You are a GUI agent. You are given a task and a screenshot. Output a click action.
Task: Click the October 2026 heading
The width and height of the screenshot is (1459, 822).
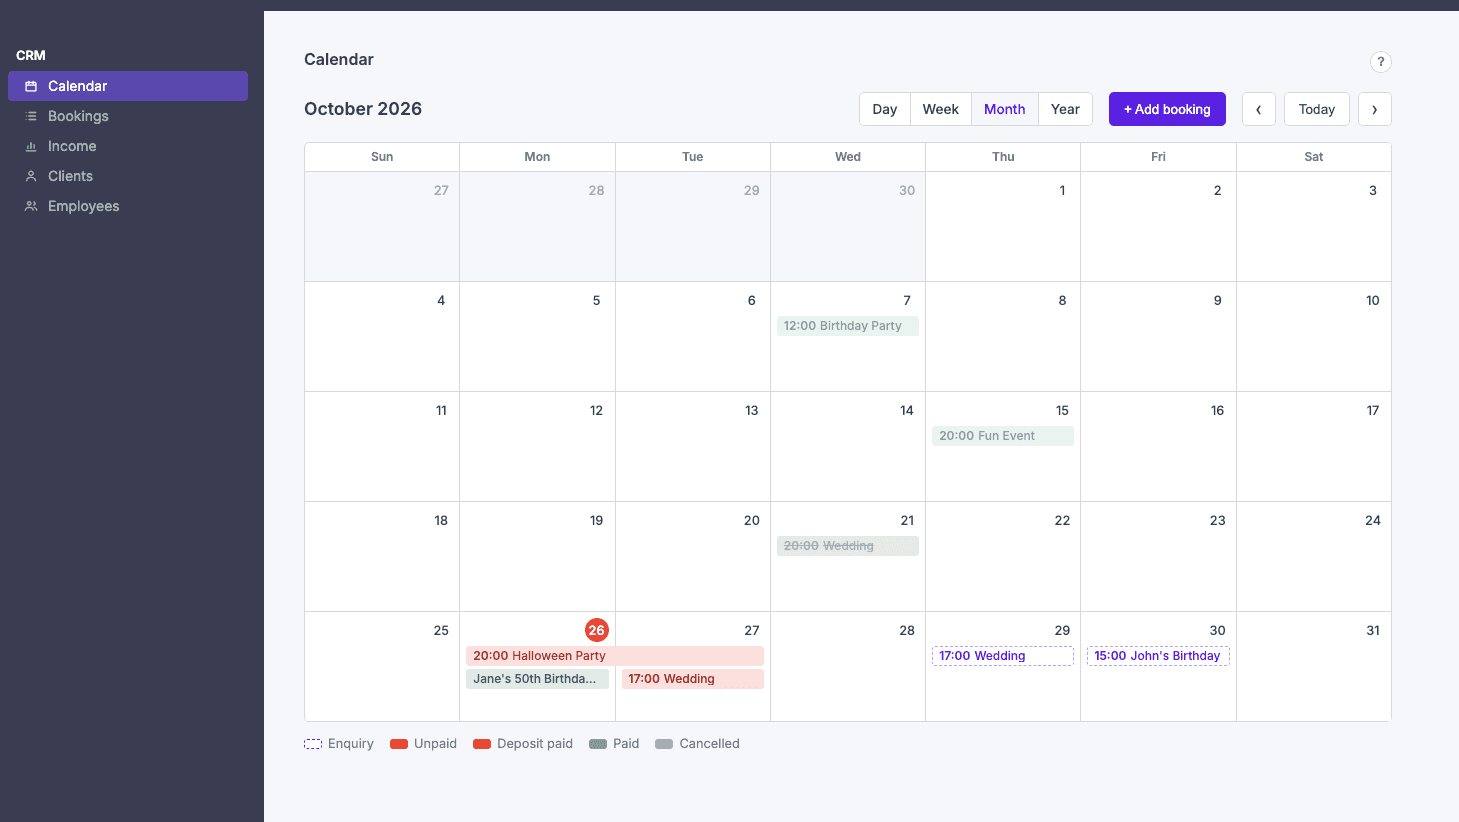pos(363,109)
